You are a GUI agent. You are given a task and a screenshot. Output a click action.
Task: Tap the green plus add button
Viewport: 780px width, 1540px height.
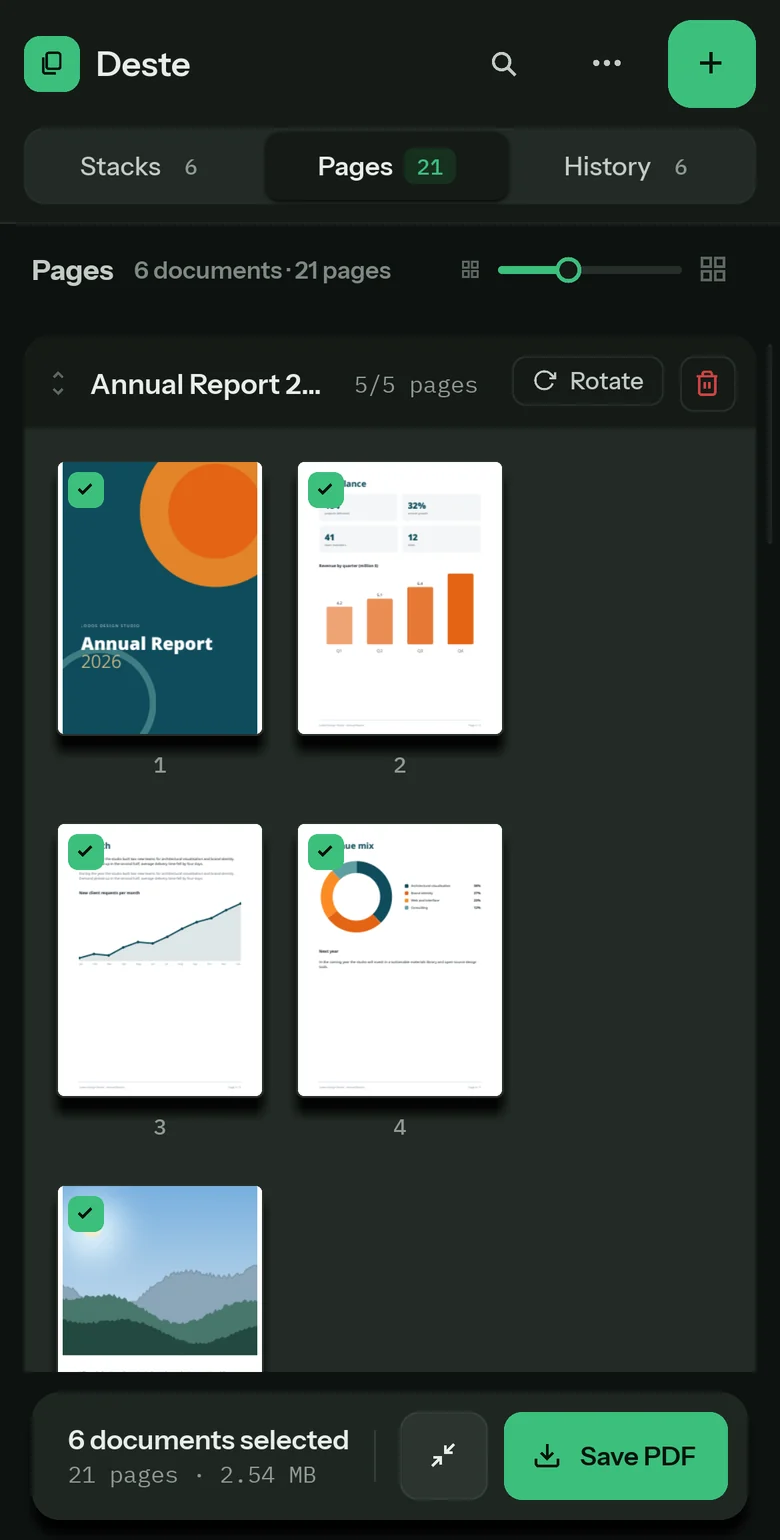point(711,64)
